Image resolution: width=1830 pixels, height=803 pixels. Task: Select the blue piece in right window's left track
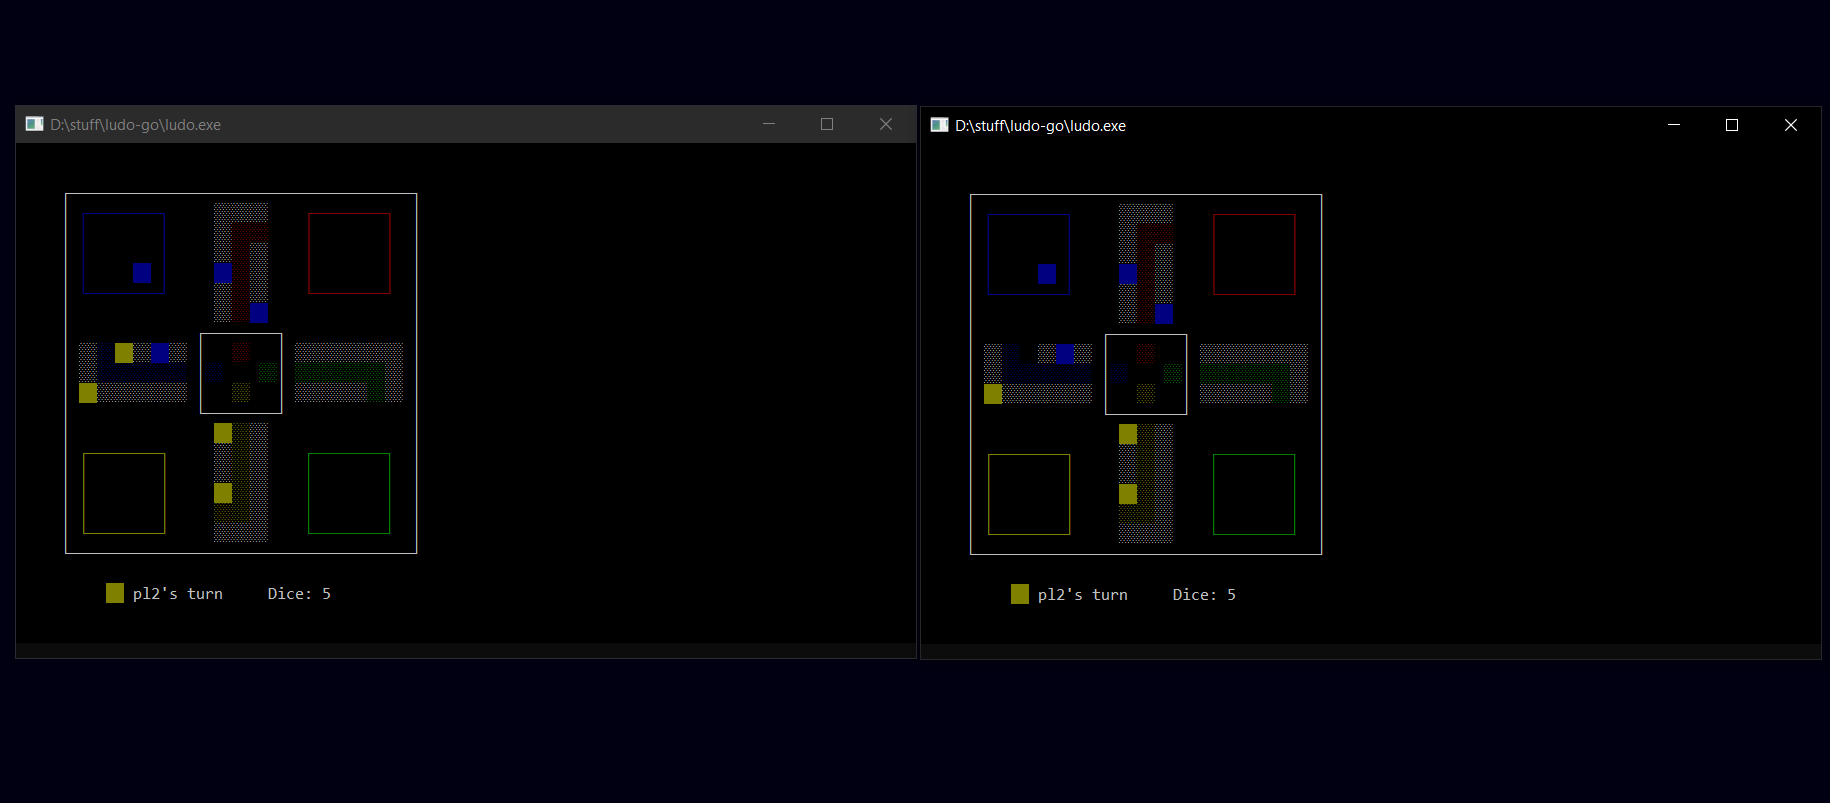coord(1064,354)
